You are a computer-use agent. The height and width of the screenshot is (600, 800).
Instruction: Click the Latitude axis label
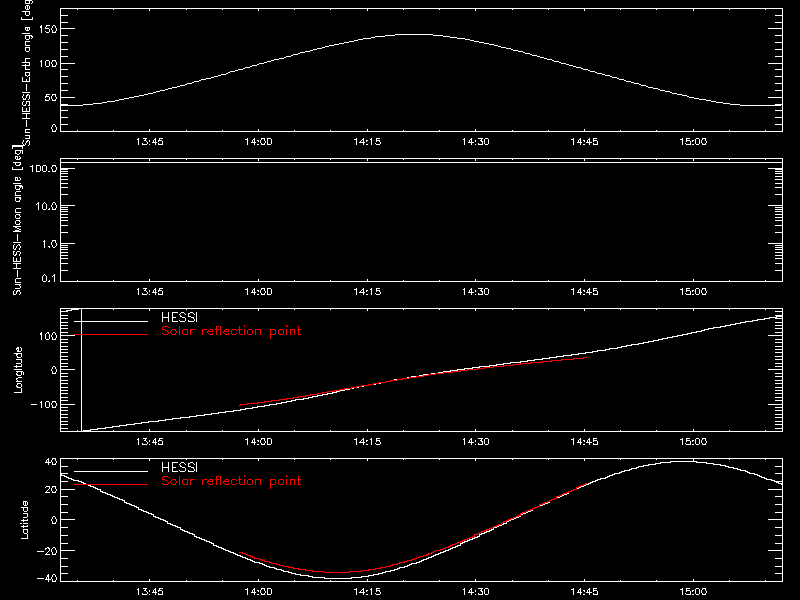pos(24,519)
